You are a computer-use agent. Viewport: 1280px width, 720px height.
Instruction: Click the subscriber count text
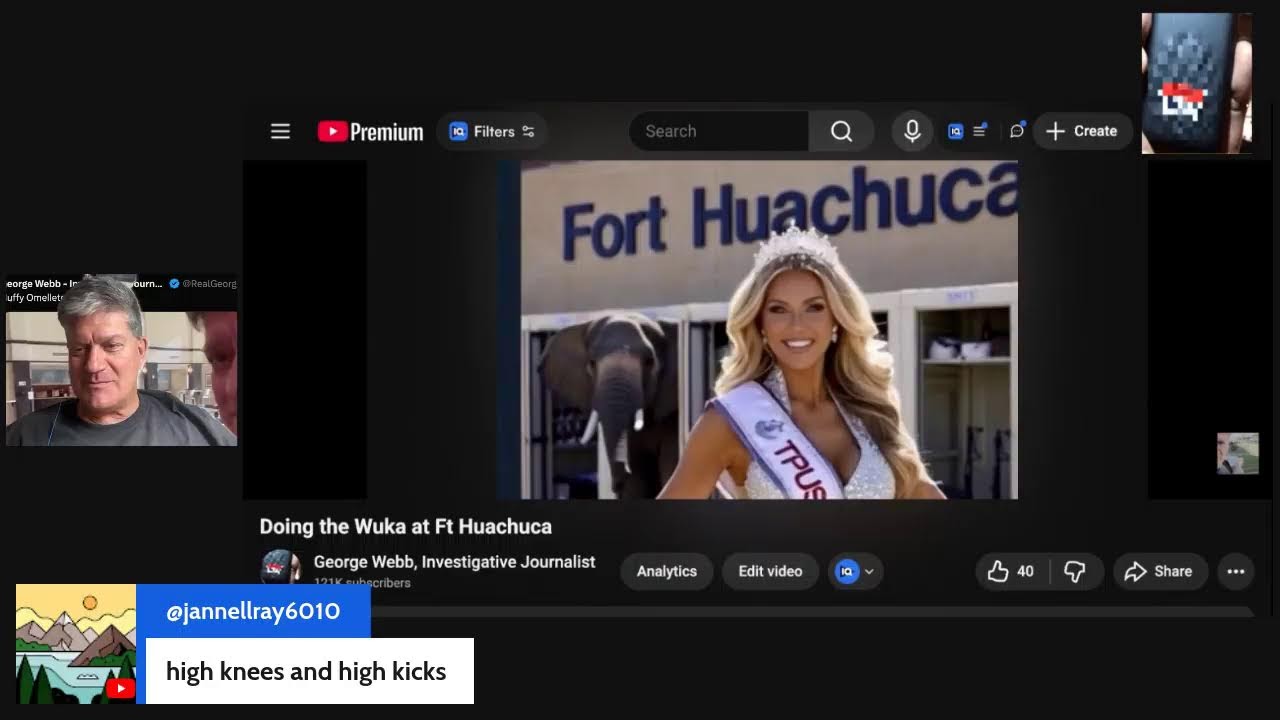362,582
